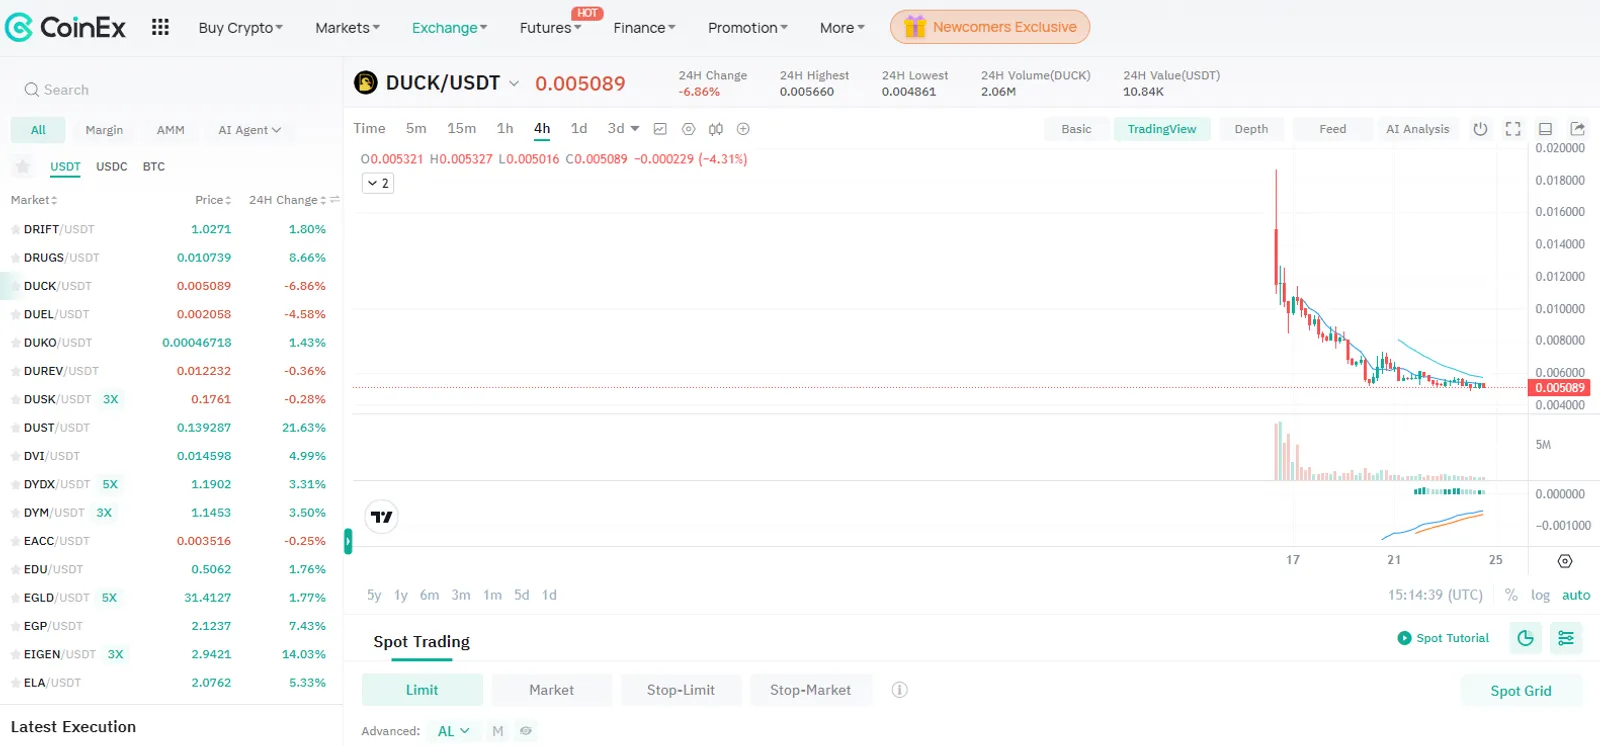
Task: Switch to the Depth chart tab
Action: coord(1251,129)
